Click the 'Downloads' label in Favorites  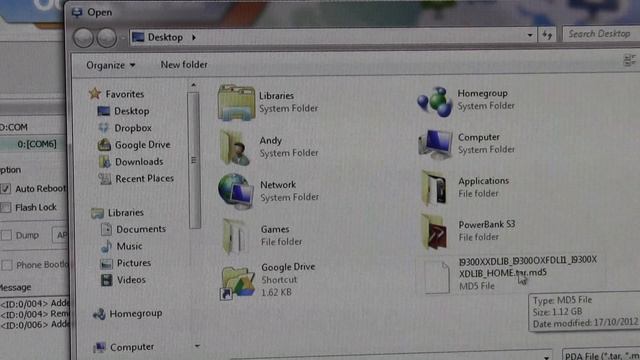click(139, 162)
